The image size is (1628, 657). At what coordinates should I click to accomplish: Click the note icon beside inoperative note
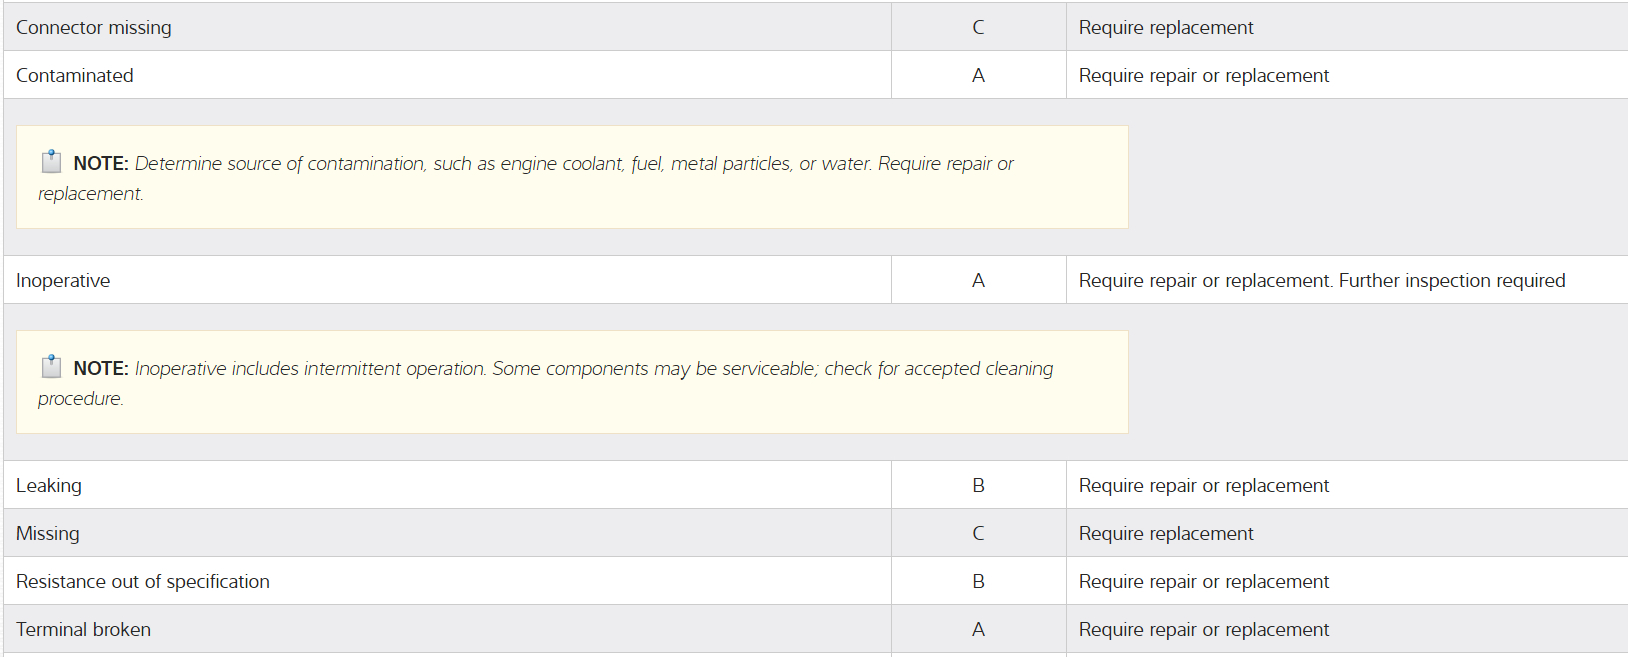pyautogui.click(x=51, y=367)
